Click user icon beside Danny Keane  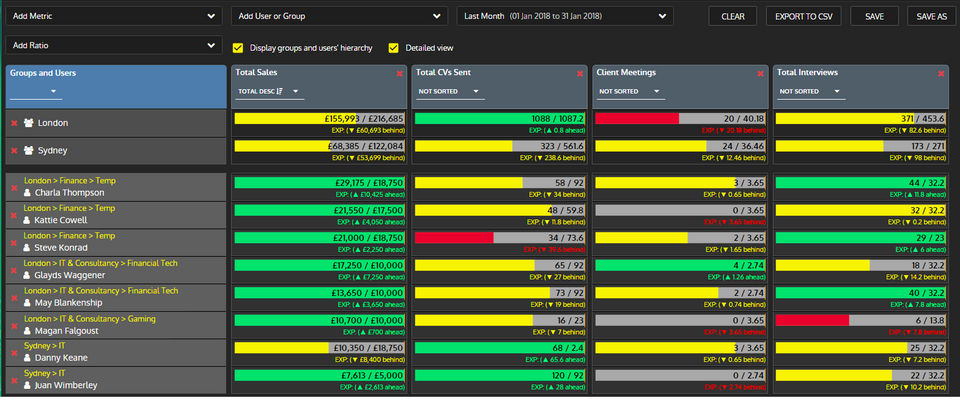27,358
